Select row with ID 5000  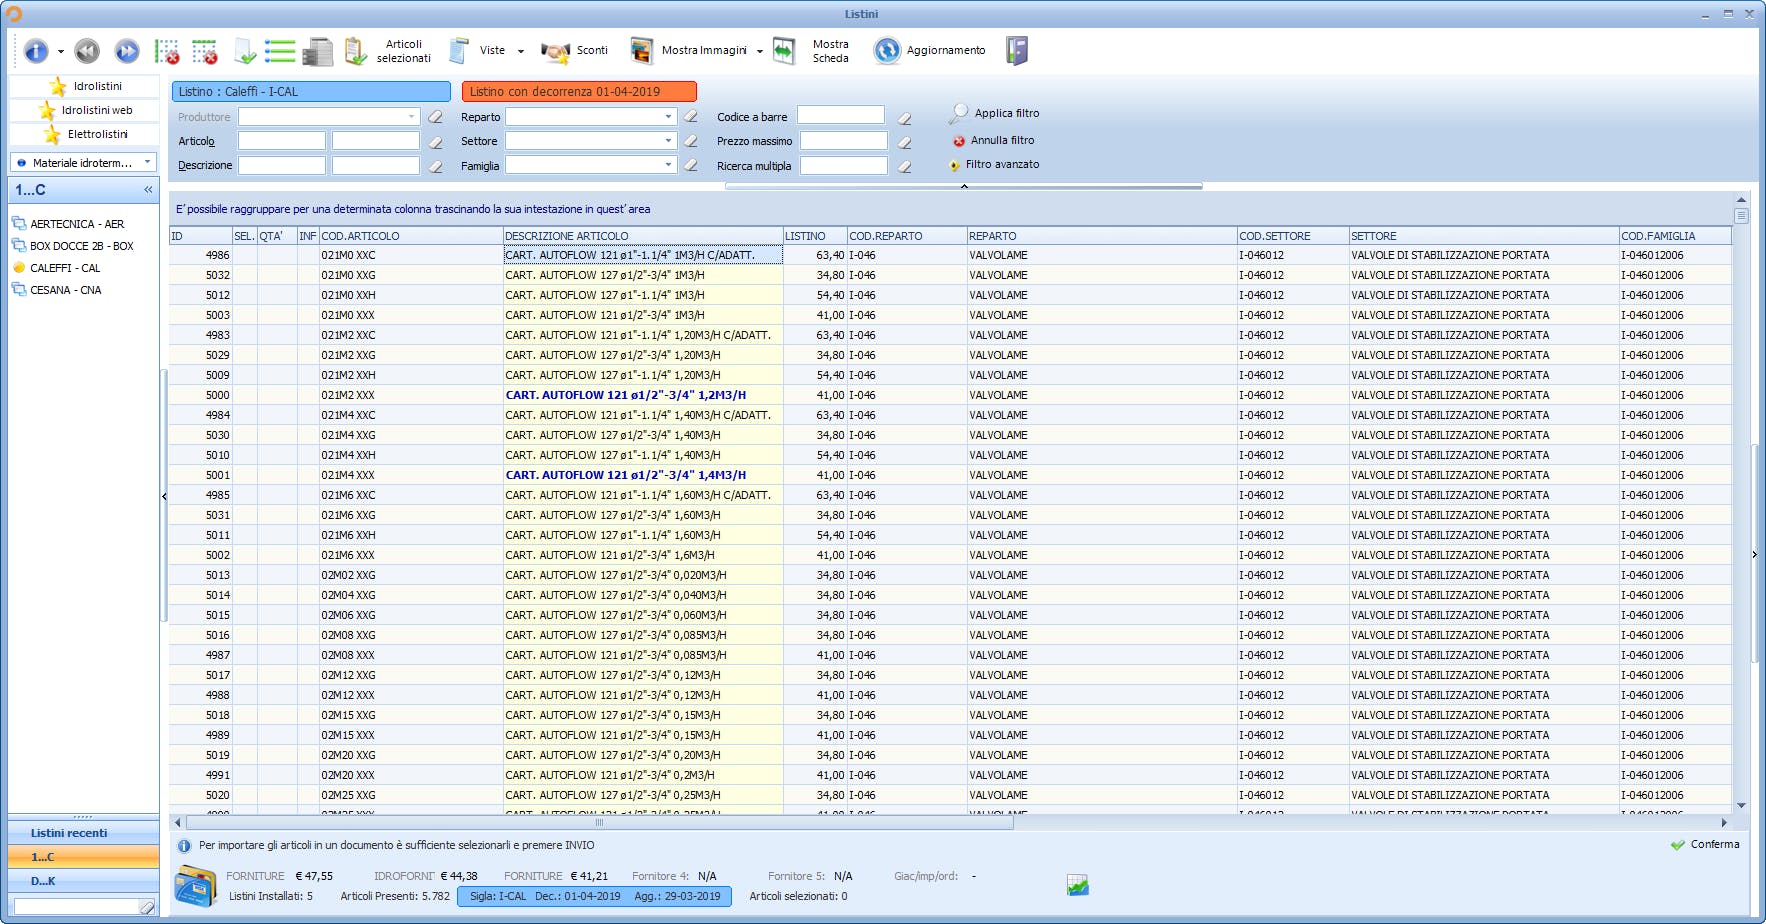pos(950,395)
